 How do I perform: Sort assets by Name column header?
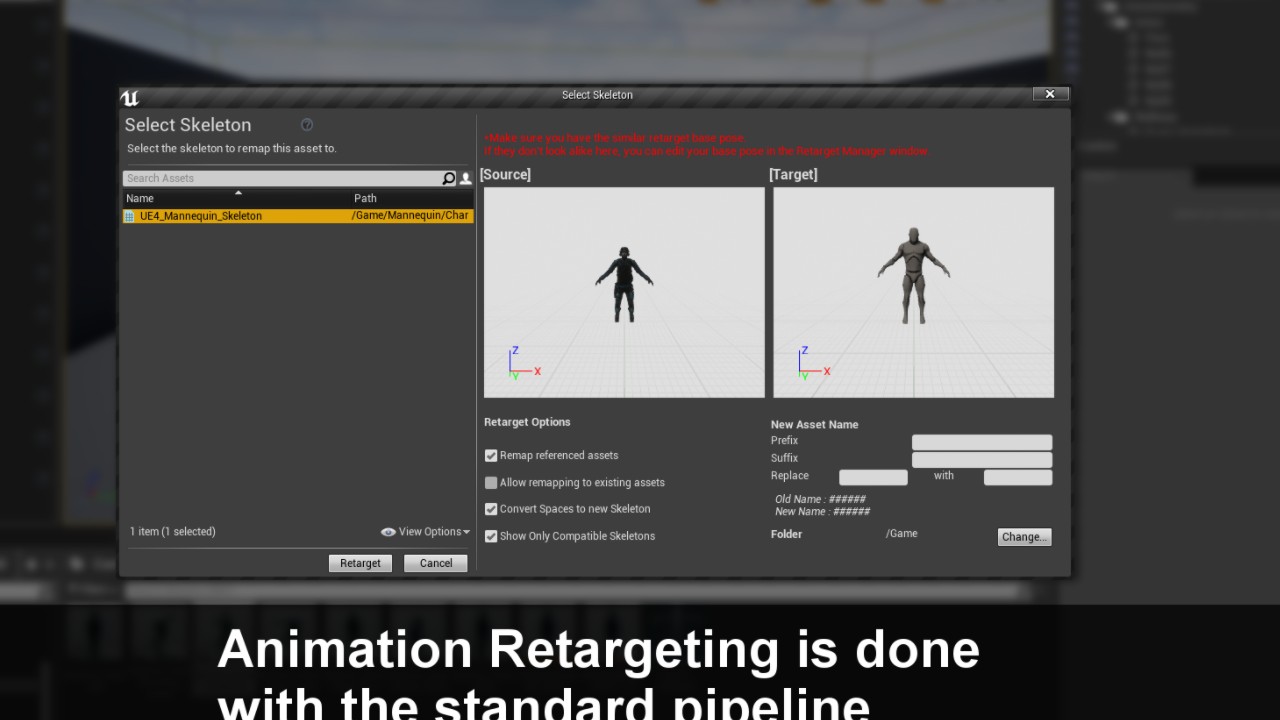[x=140, y=198]
